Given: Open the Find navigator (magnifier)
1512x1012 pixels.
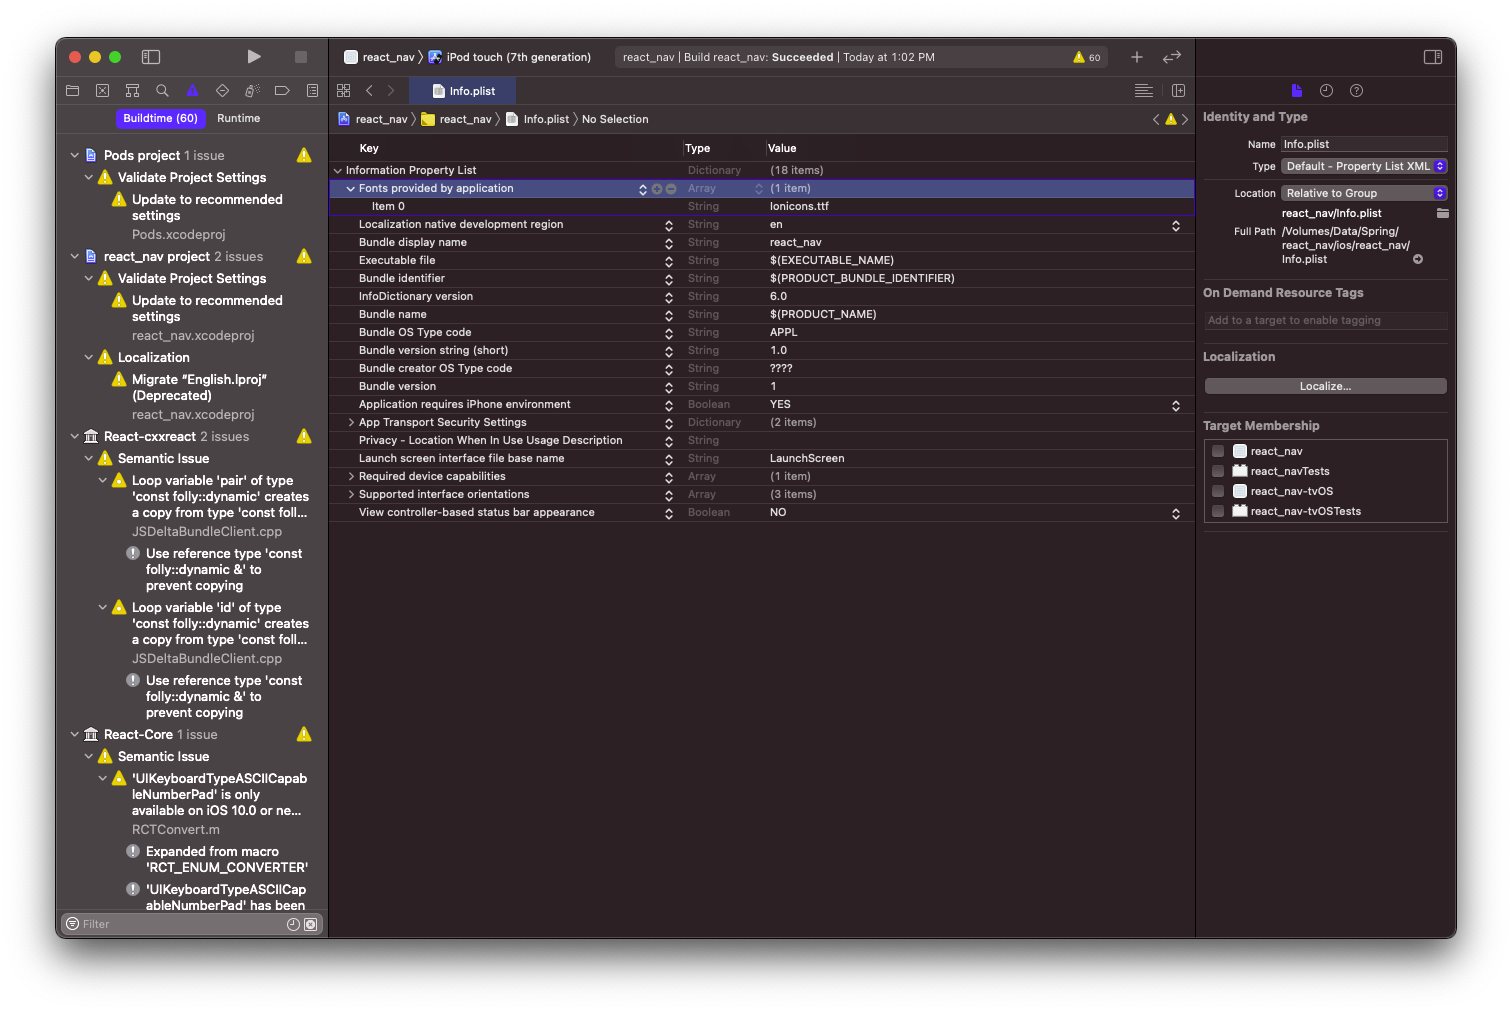Looking at the screenshot, I should [162, 91].
